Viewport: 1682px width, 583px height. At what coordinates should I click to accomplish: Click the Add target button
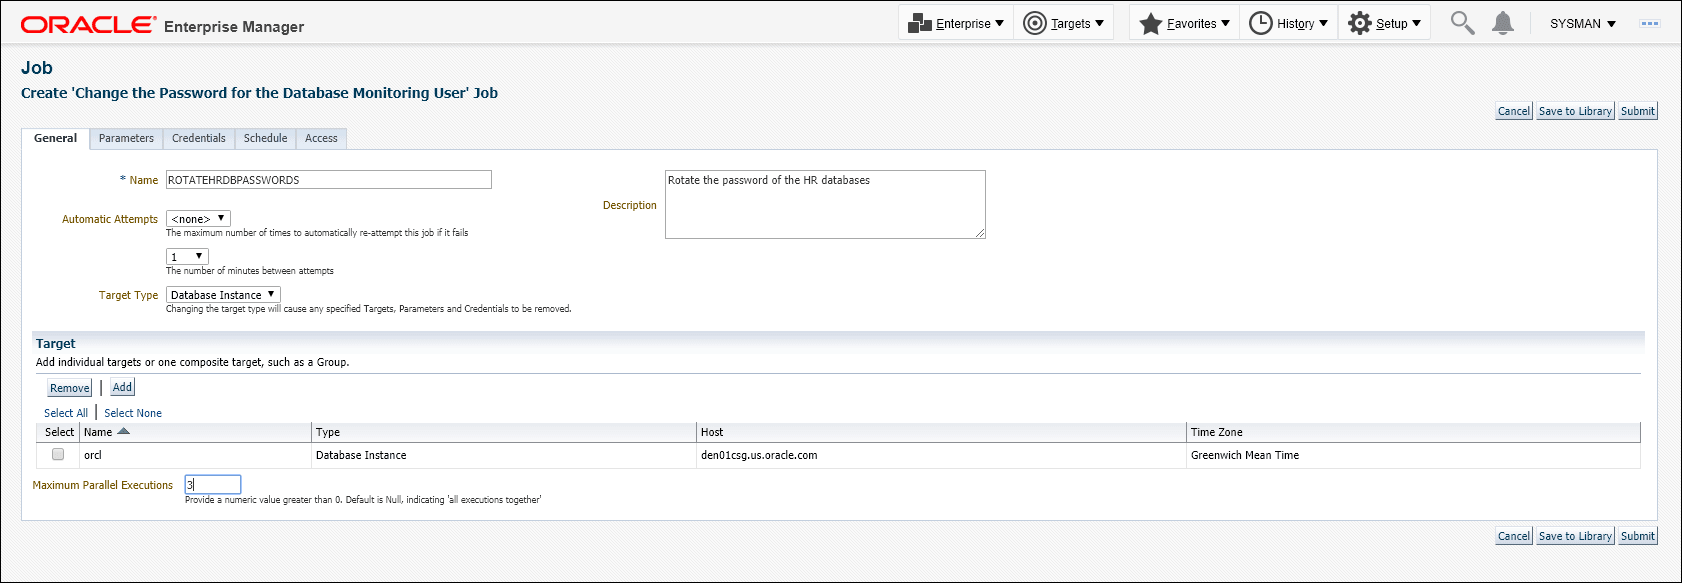tap(122, 387)
